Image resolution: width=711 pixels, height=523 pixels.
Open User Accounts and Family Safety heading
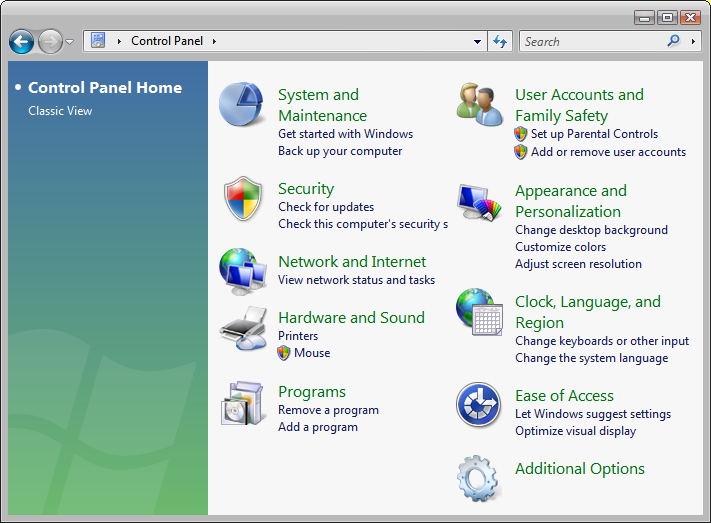pyautogui.click(x=579, y=105)
